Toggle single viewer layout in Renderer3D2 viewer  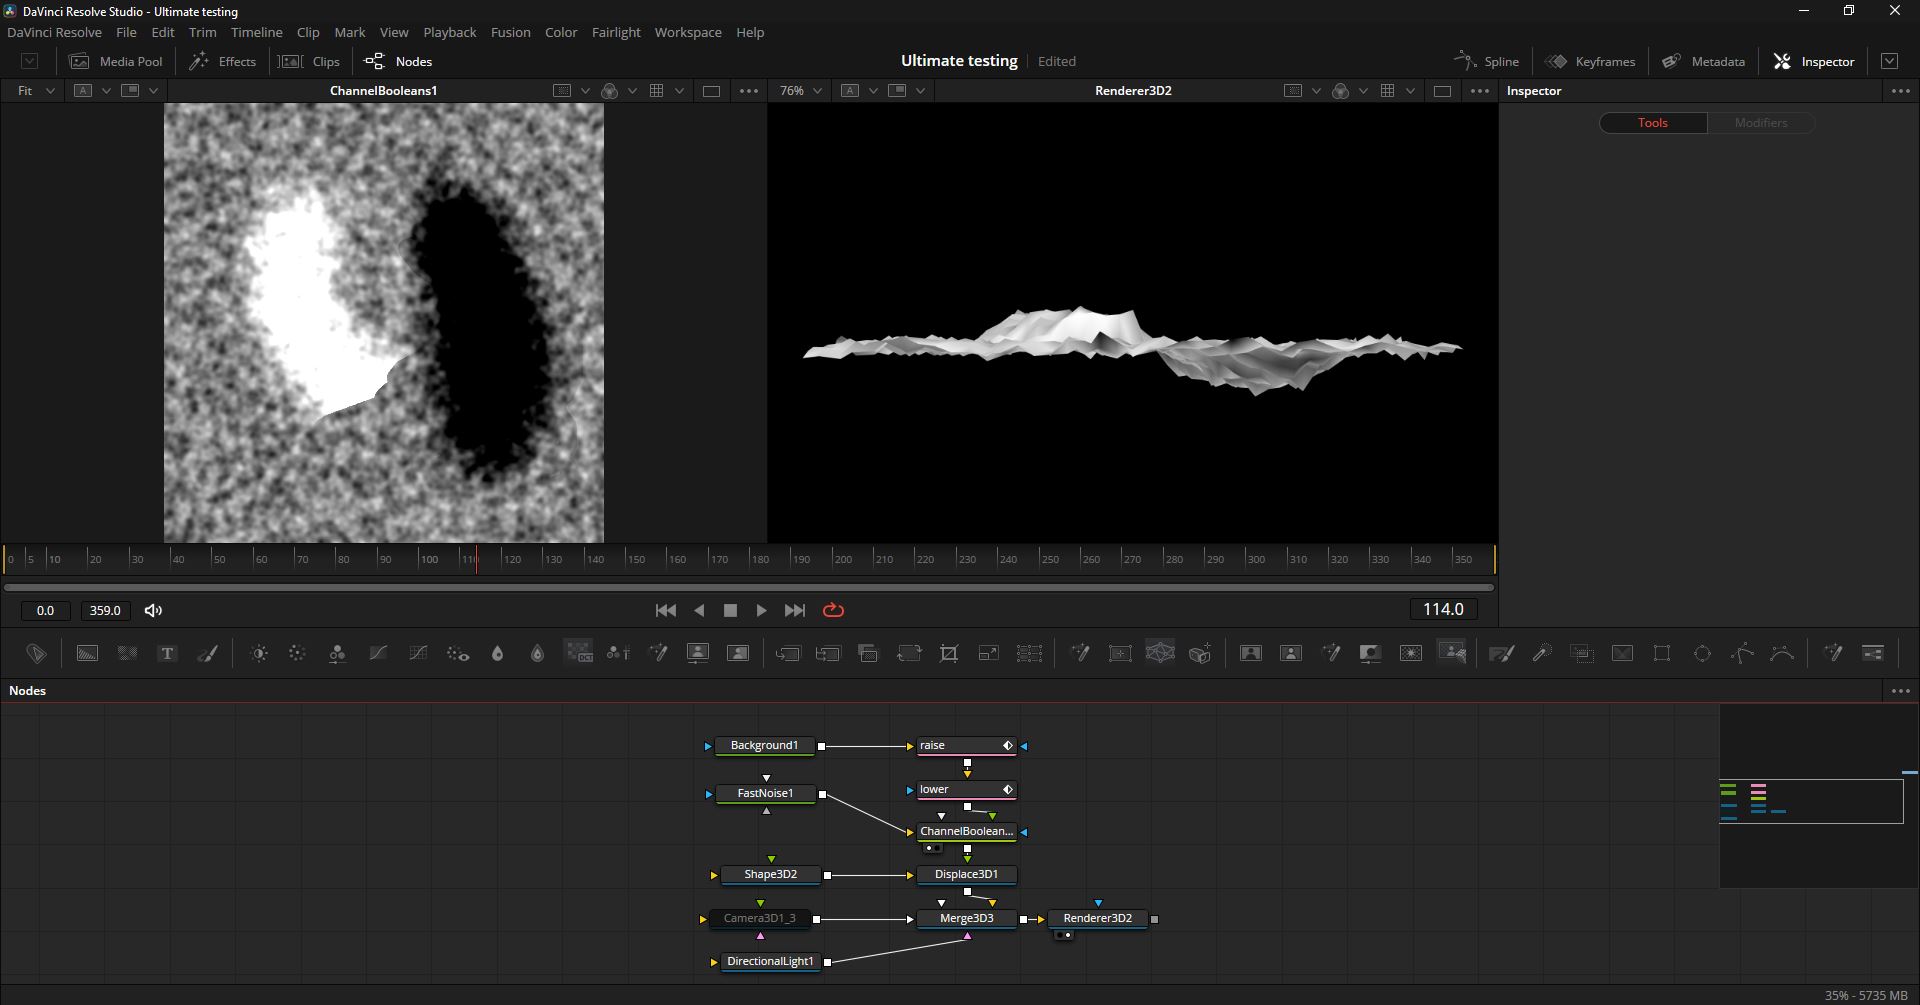(1442, 90)
